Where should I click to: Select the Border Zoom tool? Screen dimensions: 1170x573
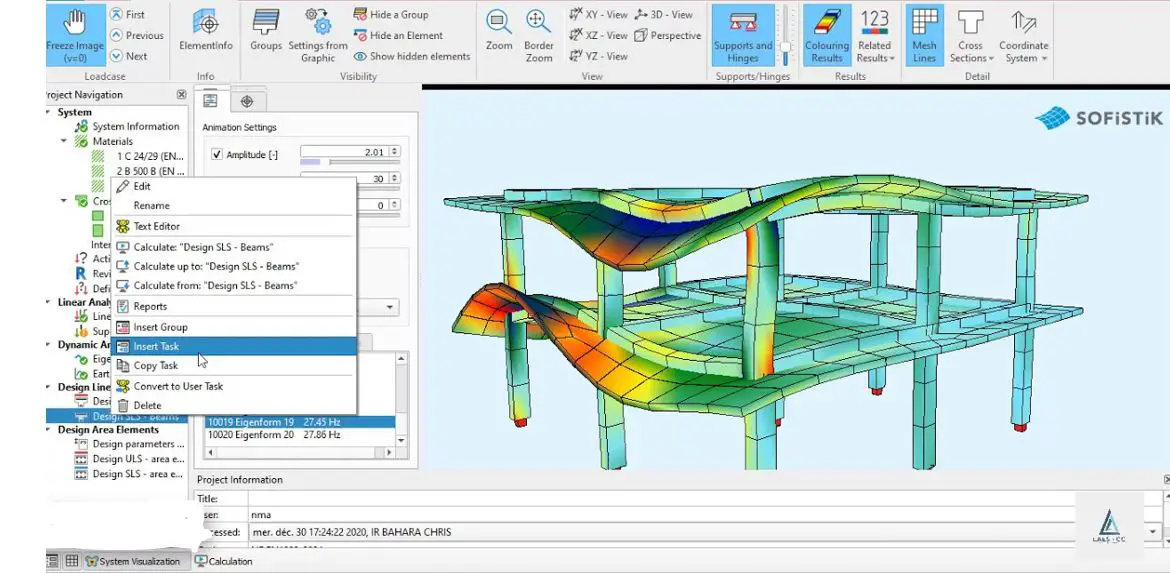539,23
